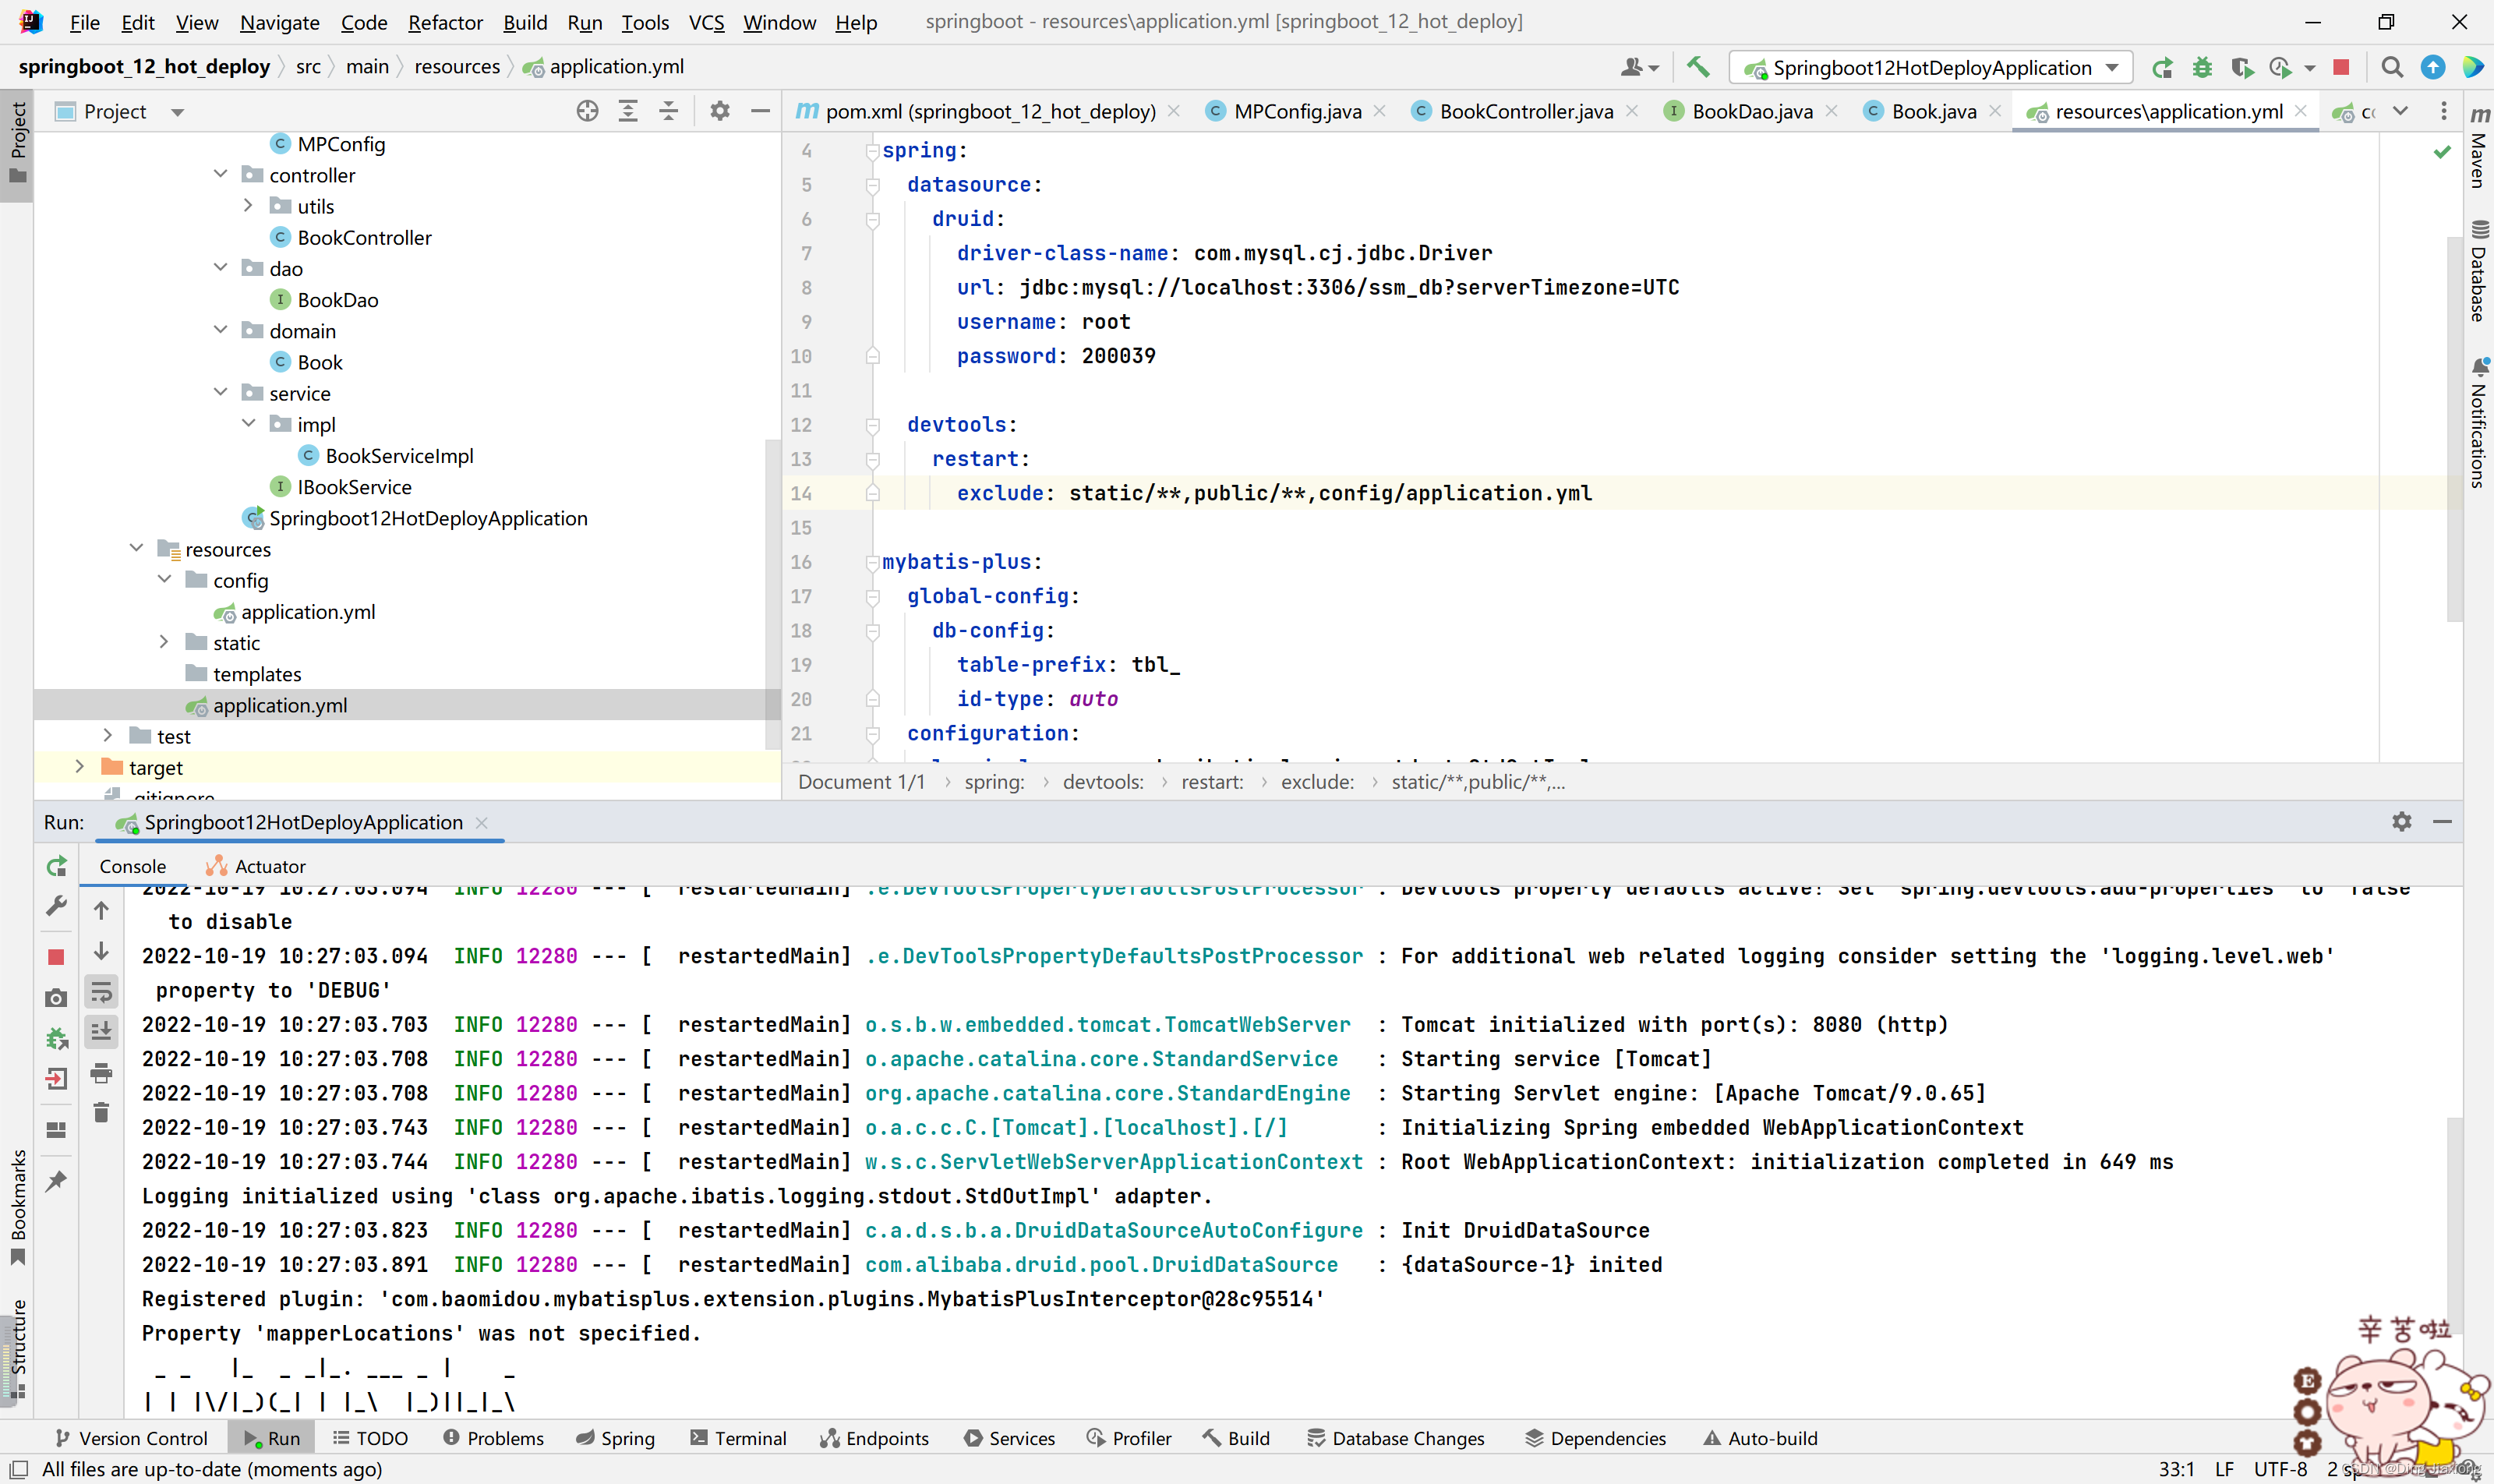Toggle scroll to end of console
Screen dimensions: 2494x1484
pos(101,1031)
